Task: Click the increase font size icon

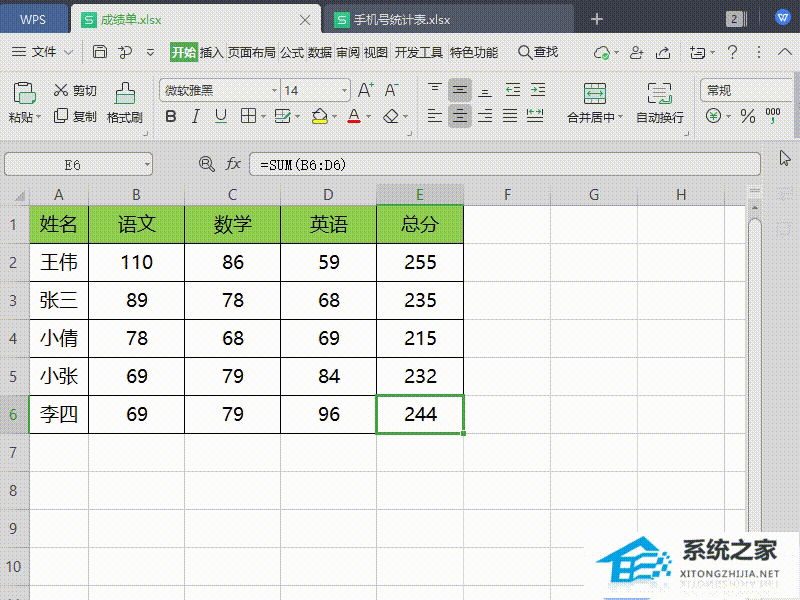Action: click(365, 90)
